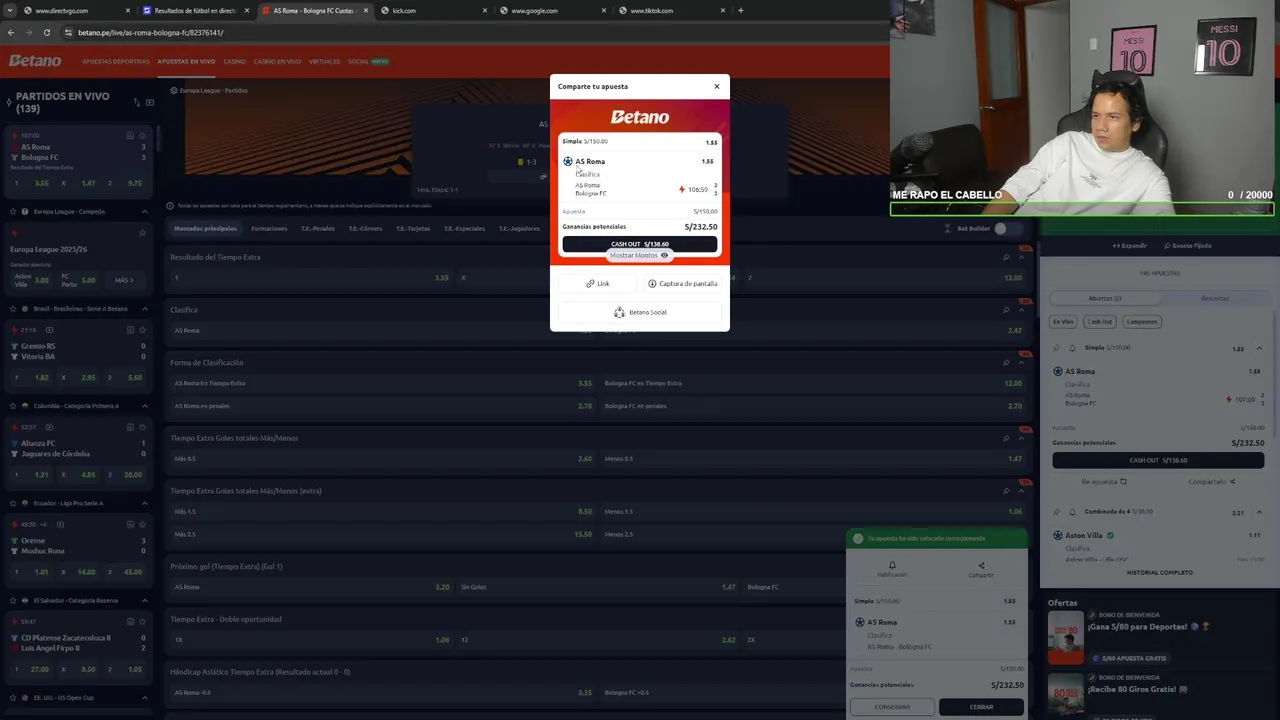Click live streaming filter icon beside Partidos en Vivo
Viewport: 1280px width, 720px height.
tap(150, 102)
